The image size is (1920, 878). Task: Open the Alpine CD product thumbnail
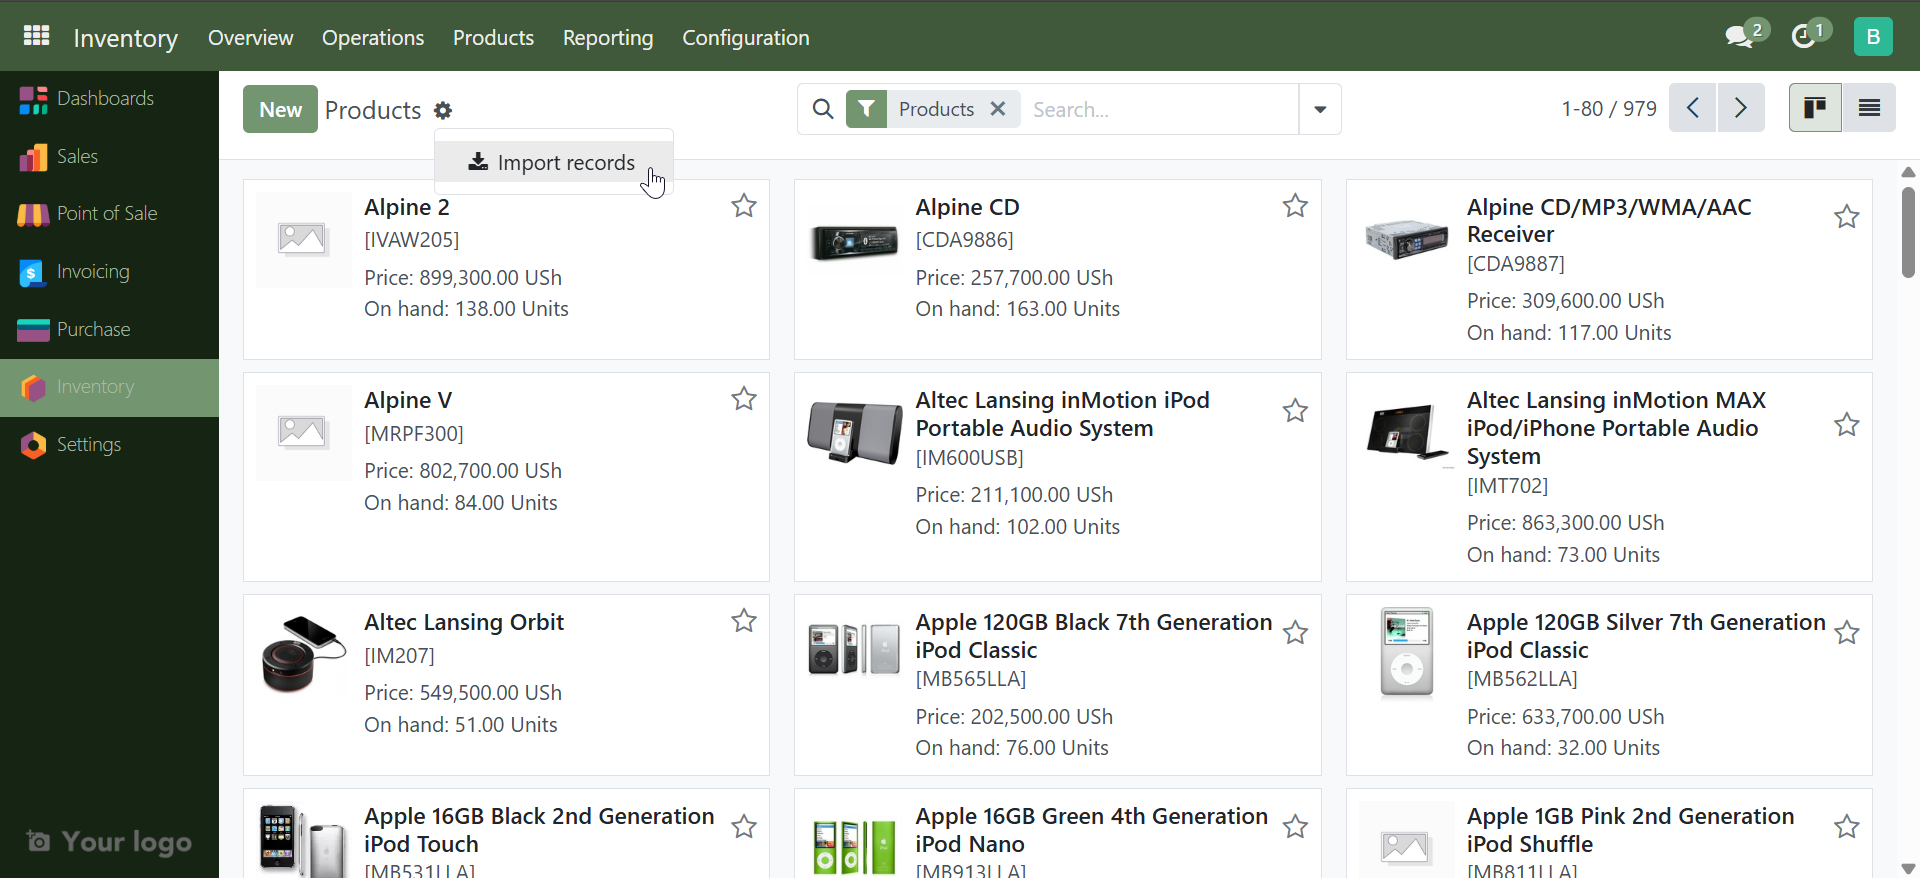854,241
